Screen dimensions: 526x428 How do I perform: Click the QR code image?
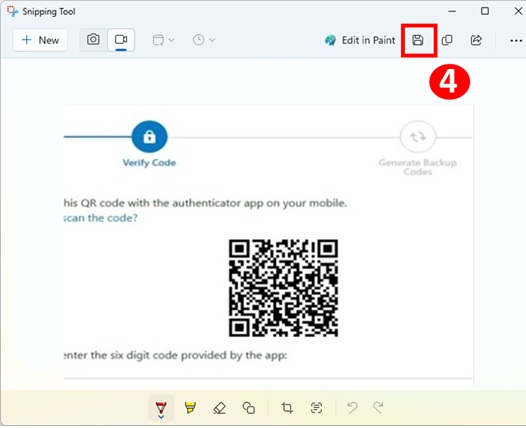point(283,288)
